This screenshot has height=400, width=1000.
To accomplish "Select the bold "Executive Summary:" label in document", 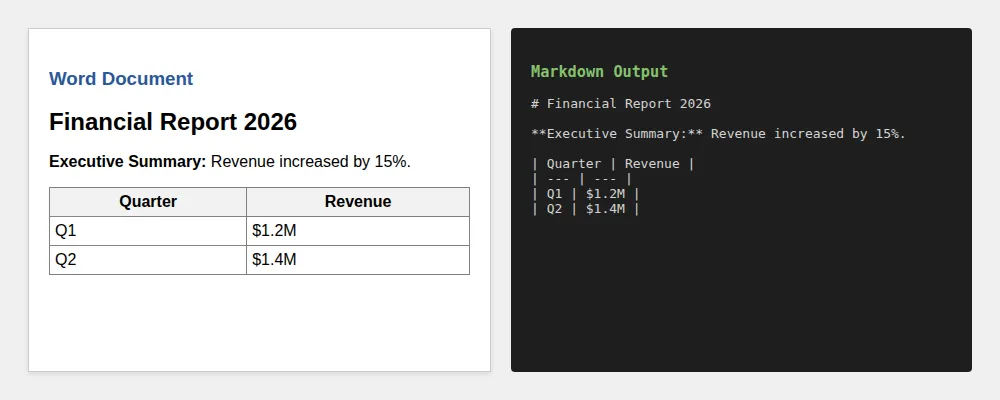I will 127,161.
